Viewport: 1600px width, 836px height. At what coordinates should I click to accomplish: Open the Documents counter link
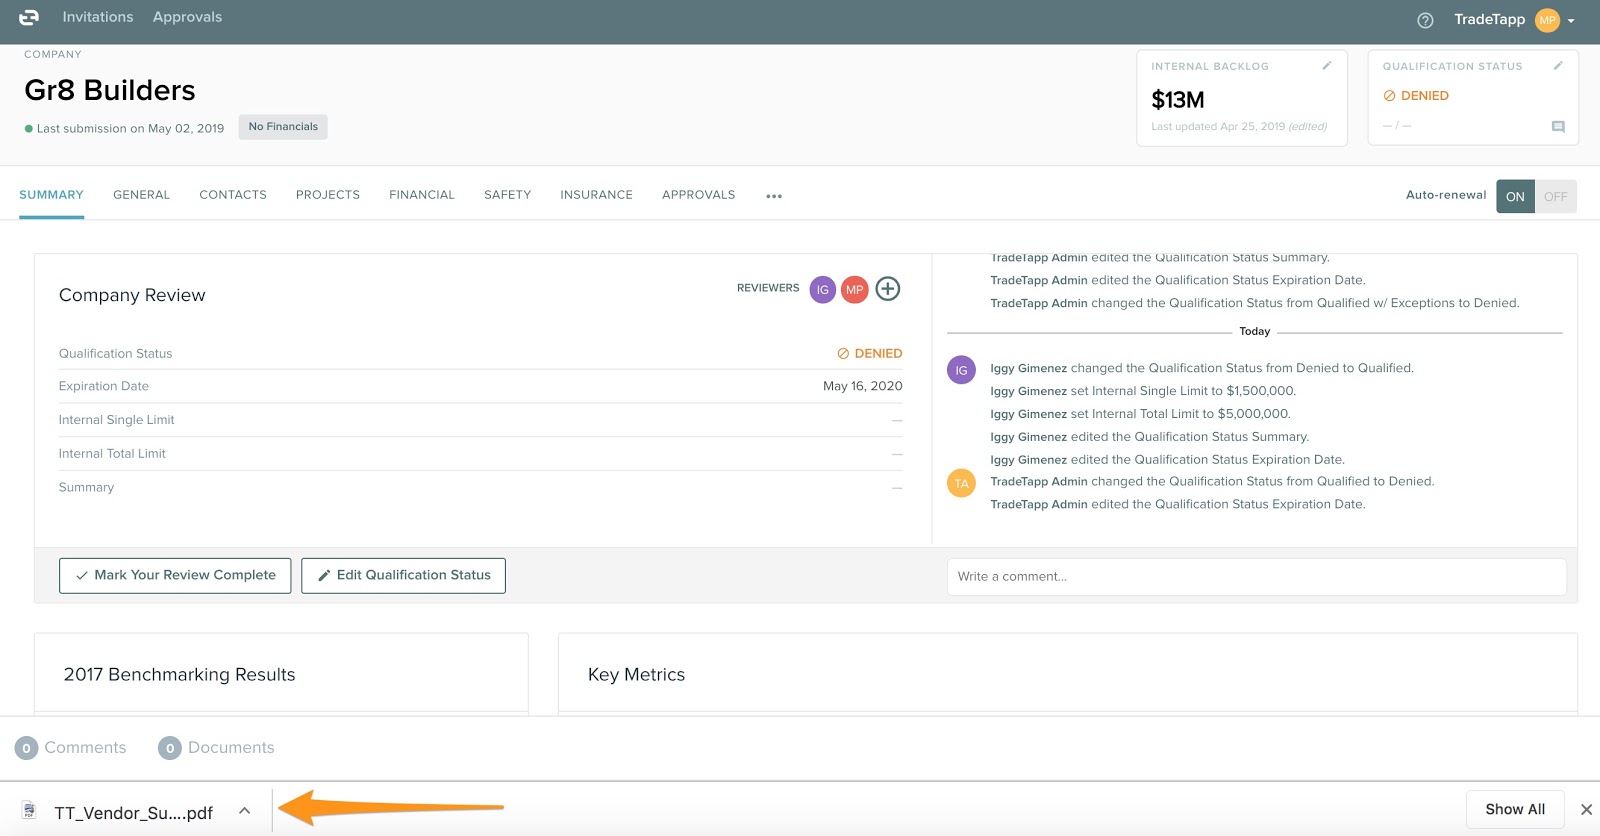[216, 748]
